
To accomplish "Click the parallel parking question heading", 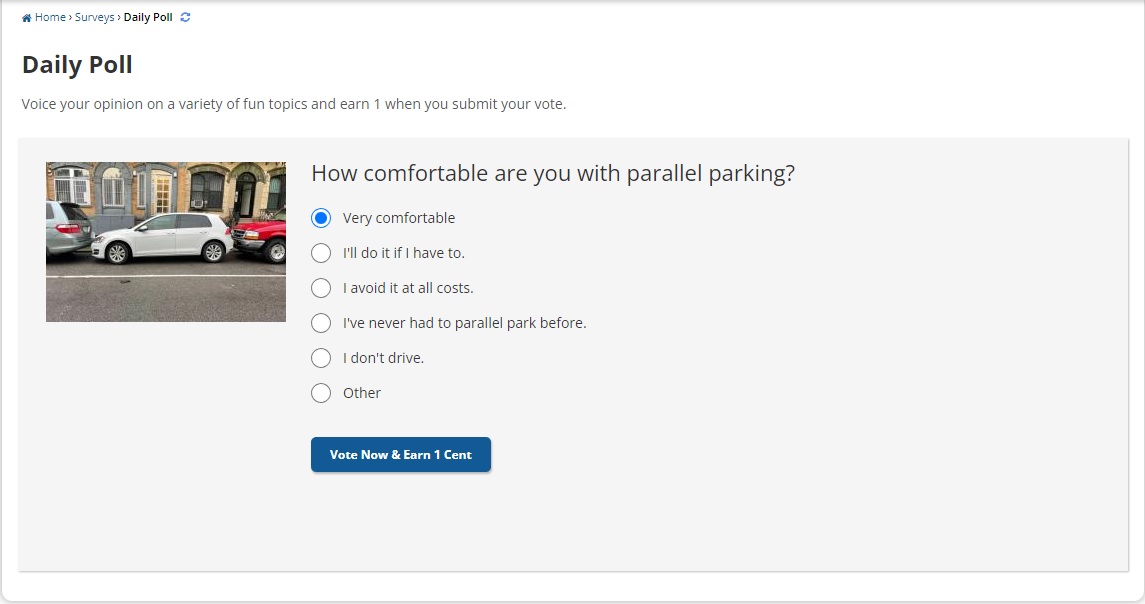I will (553, 173).
